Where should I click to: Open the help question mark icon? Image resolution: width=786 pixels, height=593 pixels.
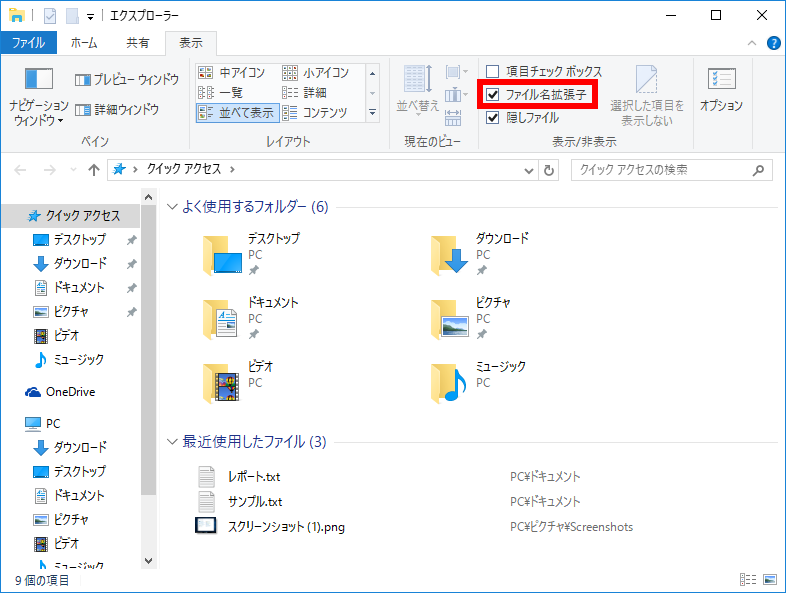tap(773, 43)
